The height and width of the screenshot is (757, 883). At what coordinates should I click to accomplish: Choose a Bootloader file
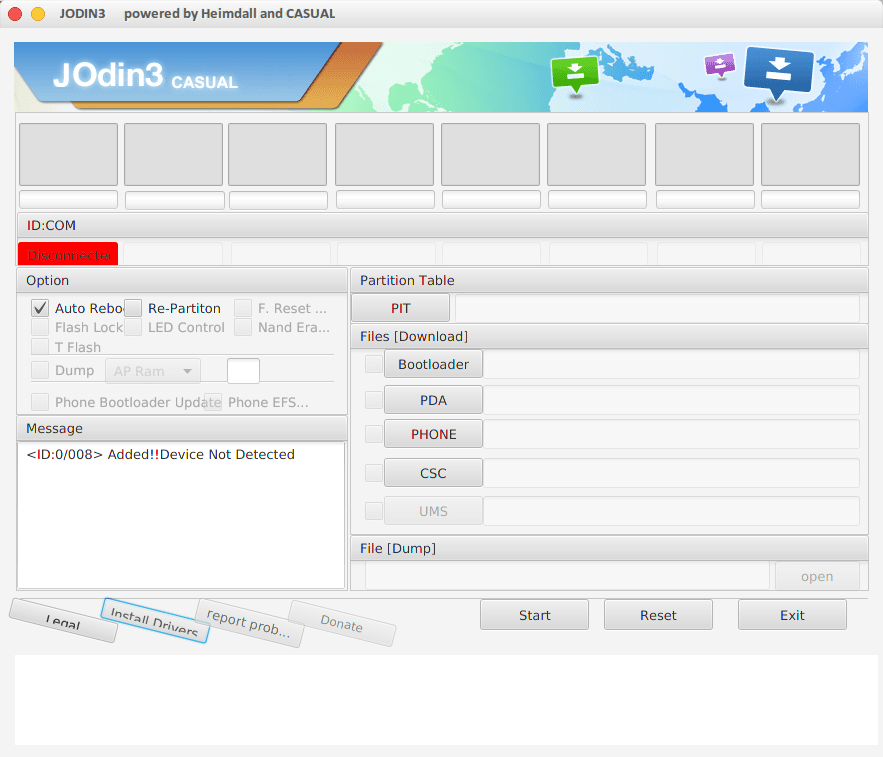[x=433, y=364]
